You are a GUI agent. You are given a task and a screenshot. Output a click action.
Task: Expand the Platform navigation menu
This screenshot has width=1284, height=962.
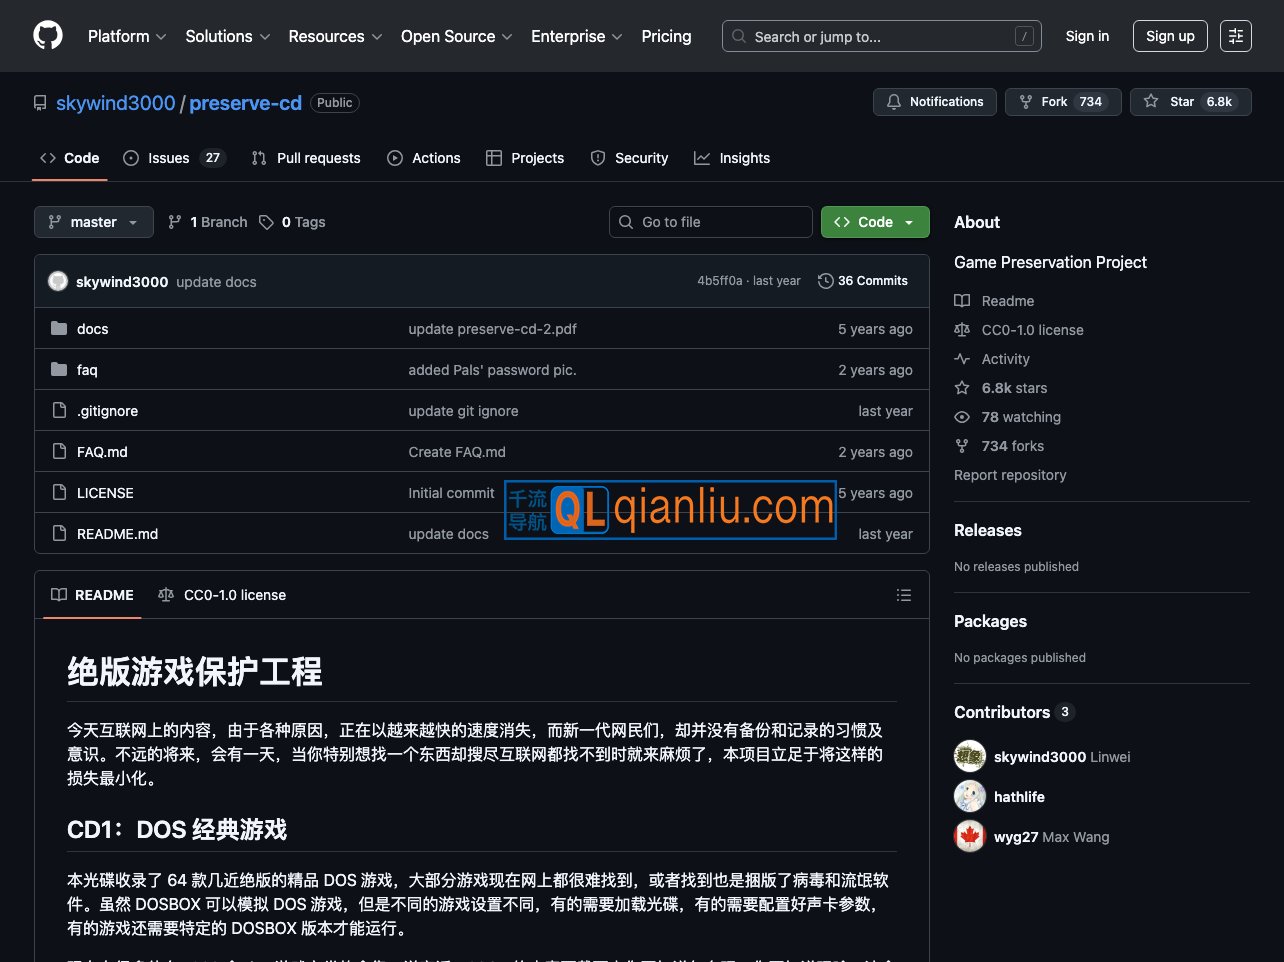pyautogui.click(x=127, y=36)
